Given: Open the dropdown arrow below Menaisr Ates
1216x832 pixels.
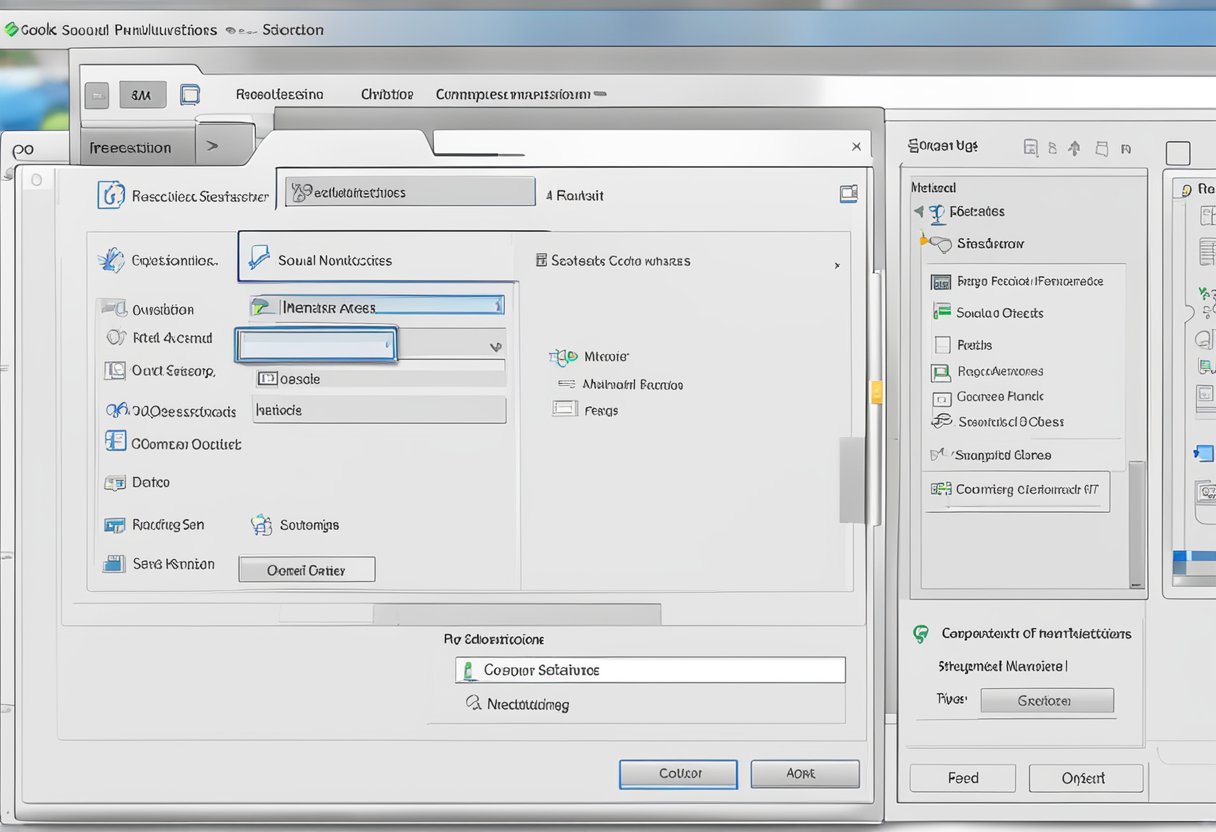Looking at the screenshot, I should point(495,346).
